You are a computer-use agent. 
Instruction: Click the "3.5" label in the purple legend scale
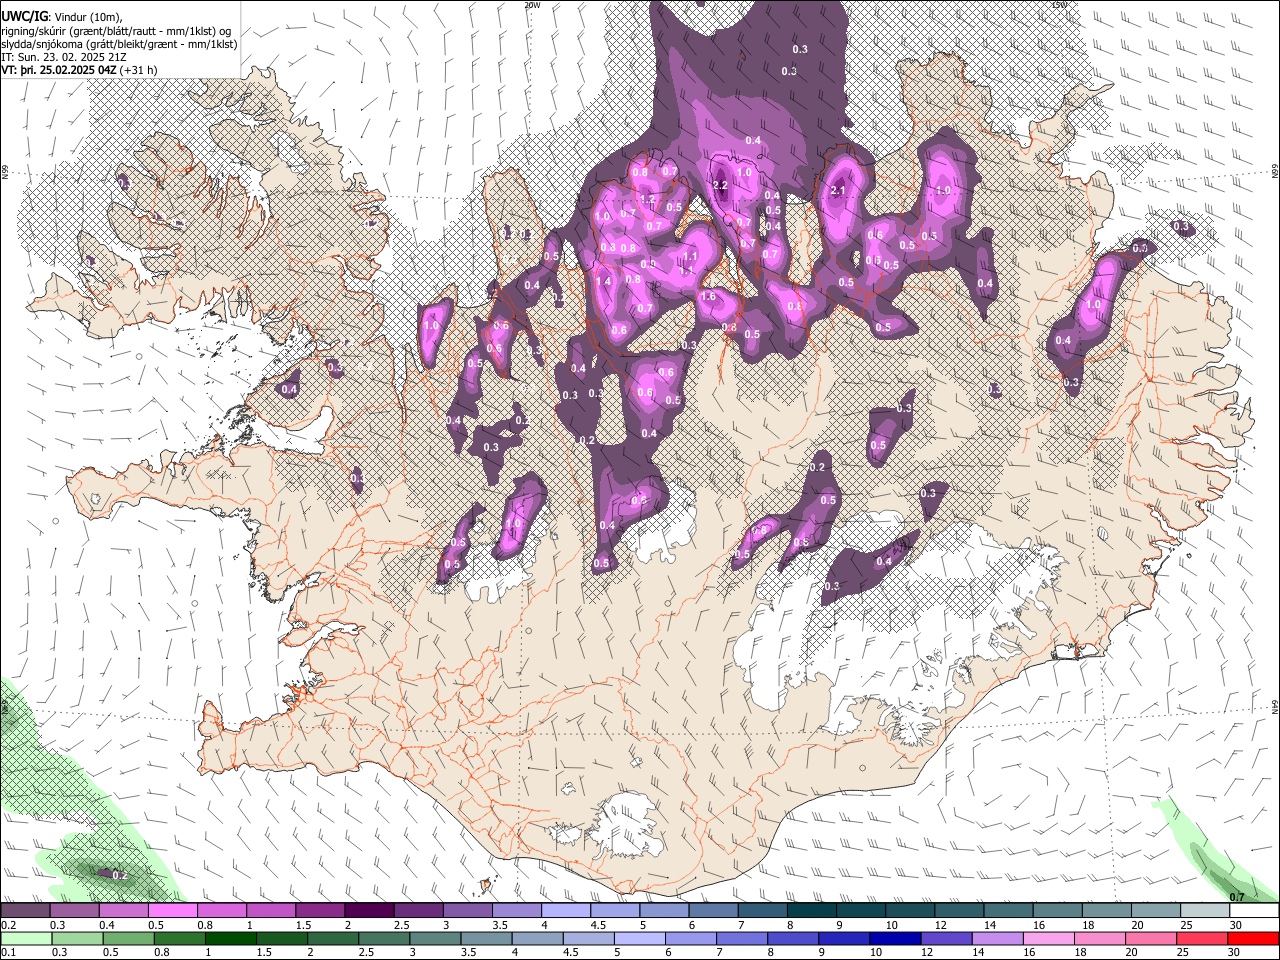point(500,925)
